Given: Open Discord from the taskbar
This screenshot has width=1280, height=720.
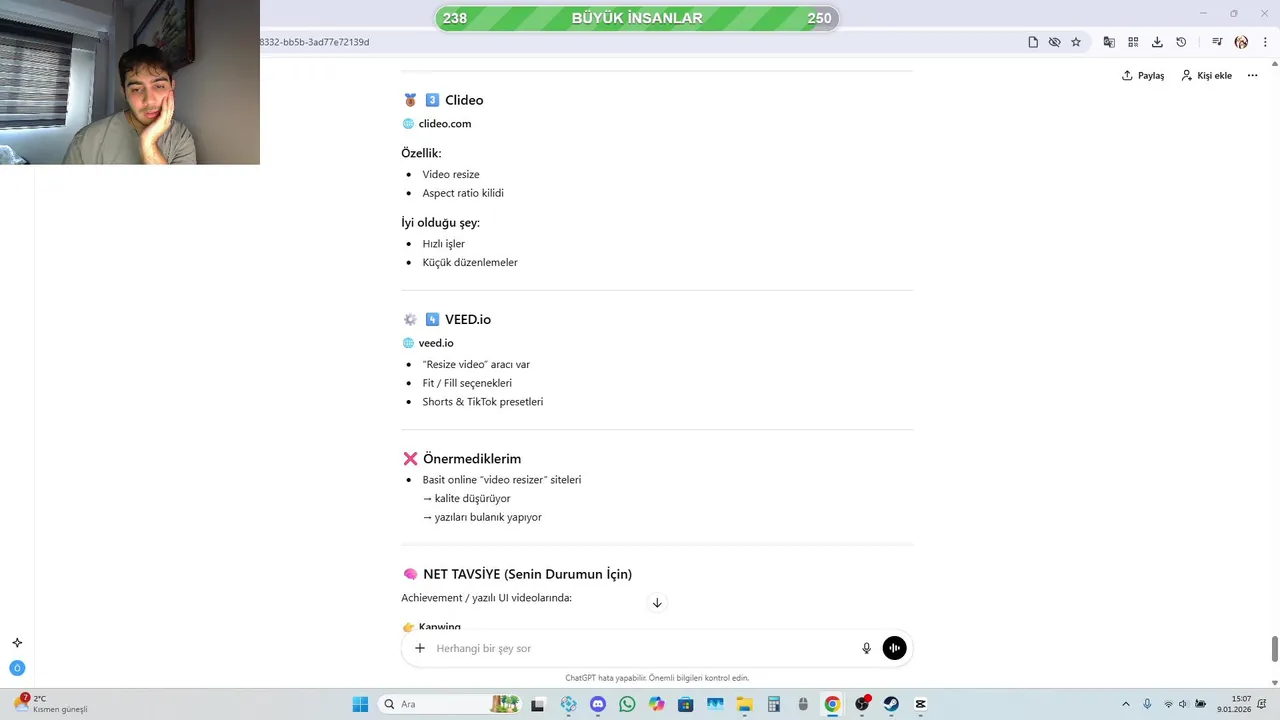Looking at the screenshot, I should 598,704.
